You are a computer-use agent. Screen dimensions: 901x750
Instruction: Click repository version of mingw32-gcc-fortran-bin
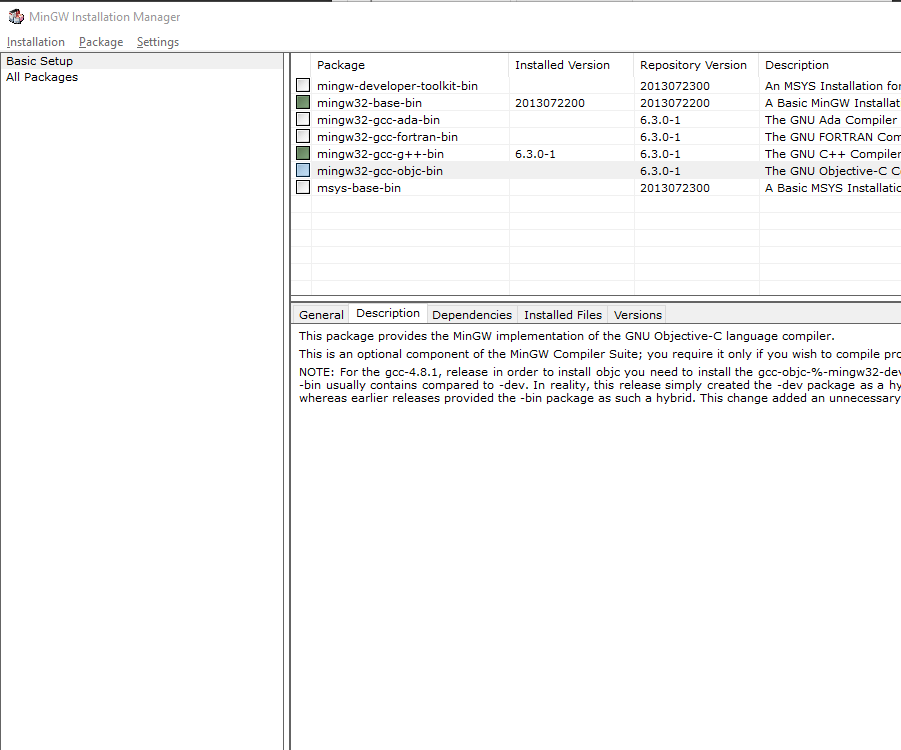[x=660, y=137]
